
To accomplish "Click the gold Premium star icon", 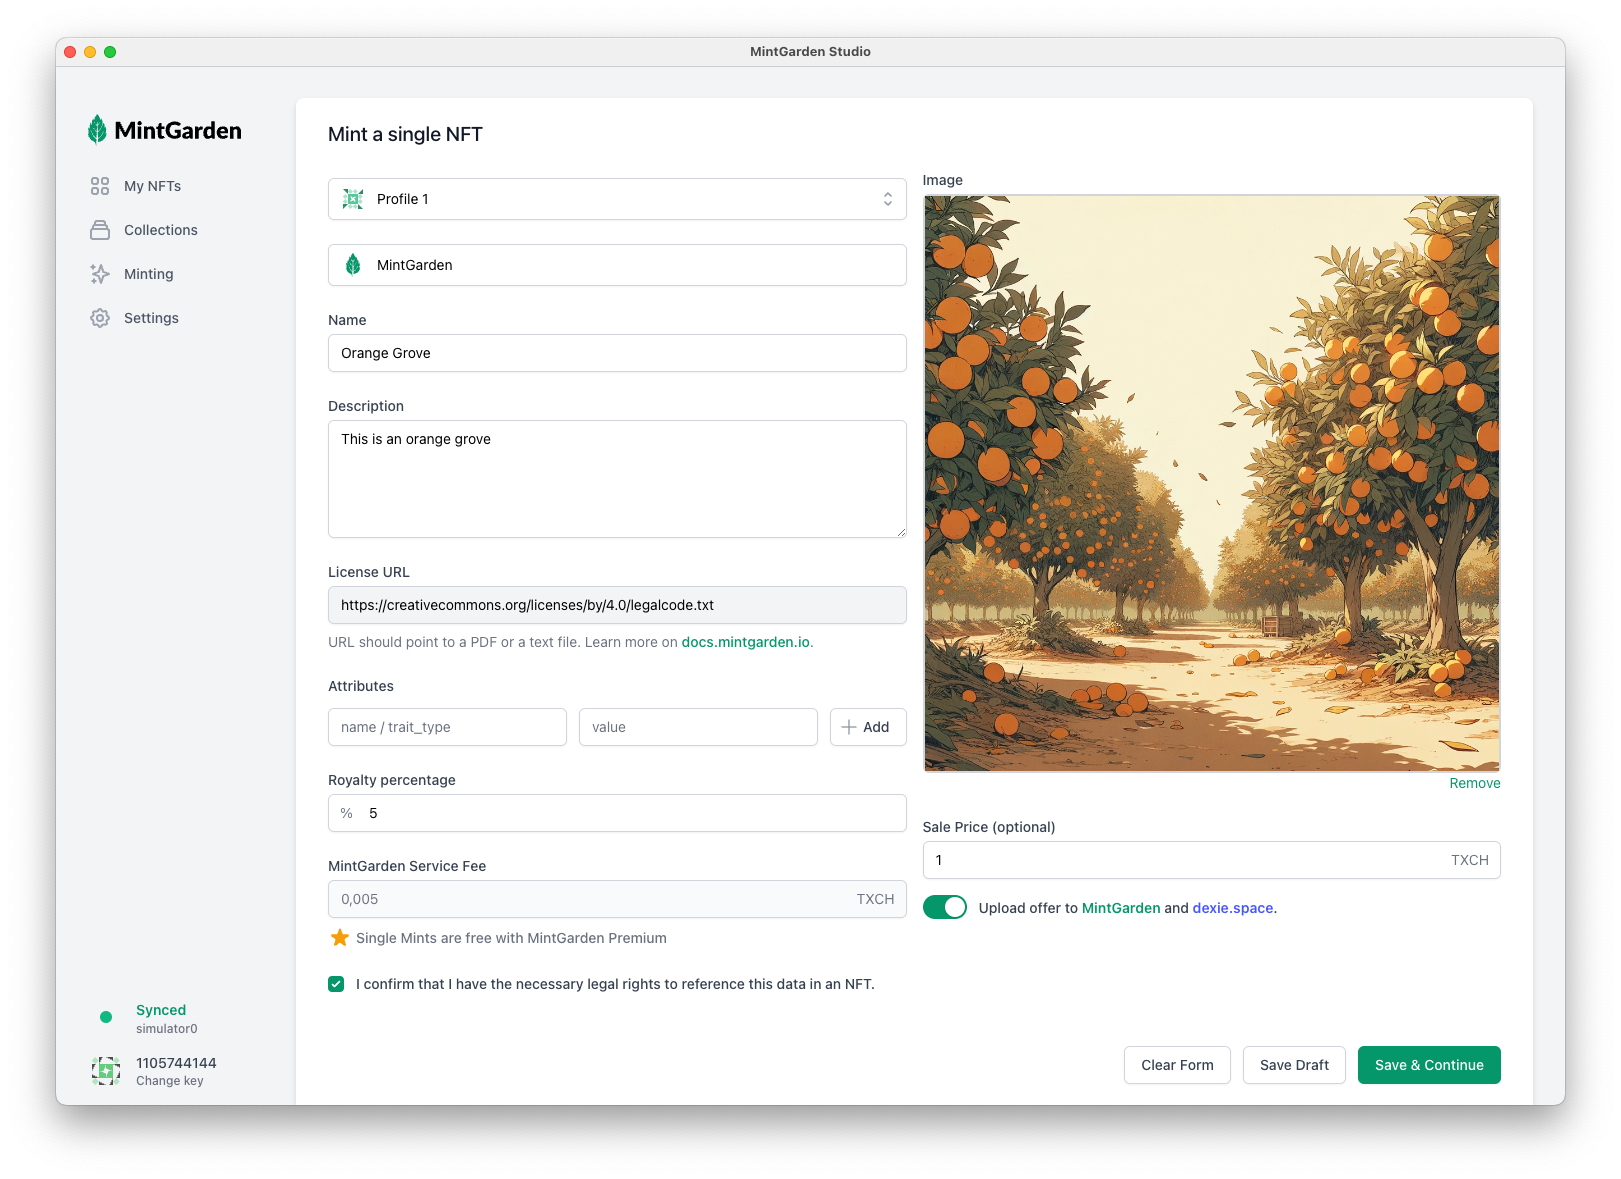I will click(x=340, y=938).
